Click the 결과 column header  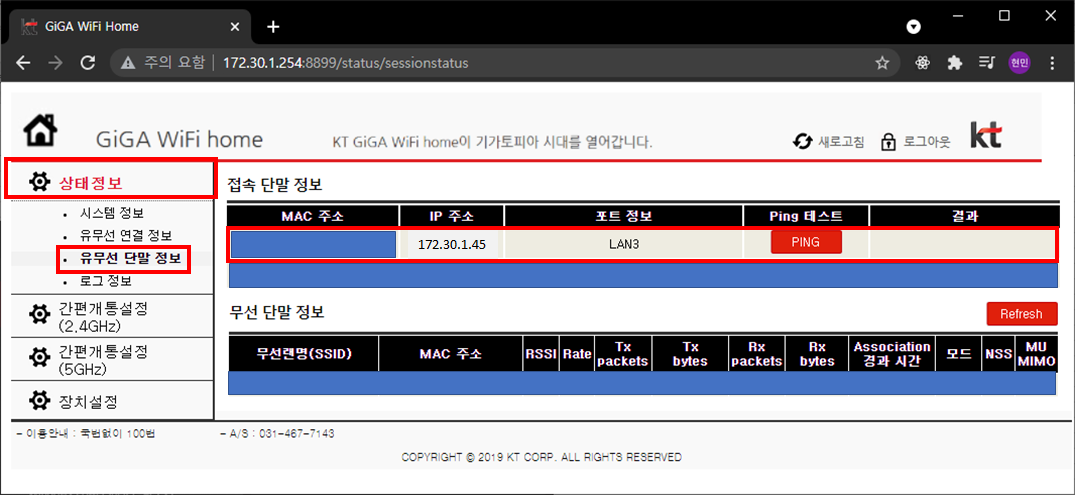pos(965,216)
